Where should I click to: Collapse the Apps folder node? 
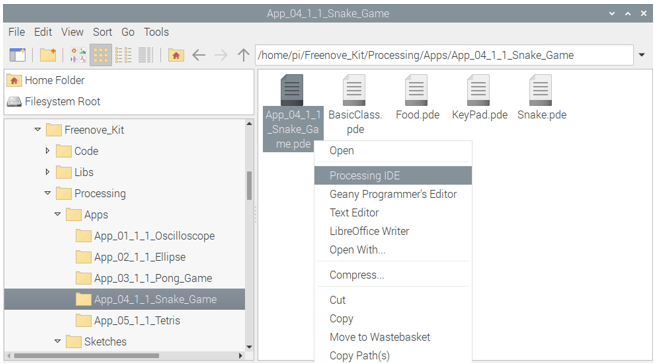(58, 214)
